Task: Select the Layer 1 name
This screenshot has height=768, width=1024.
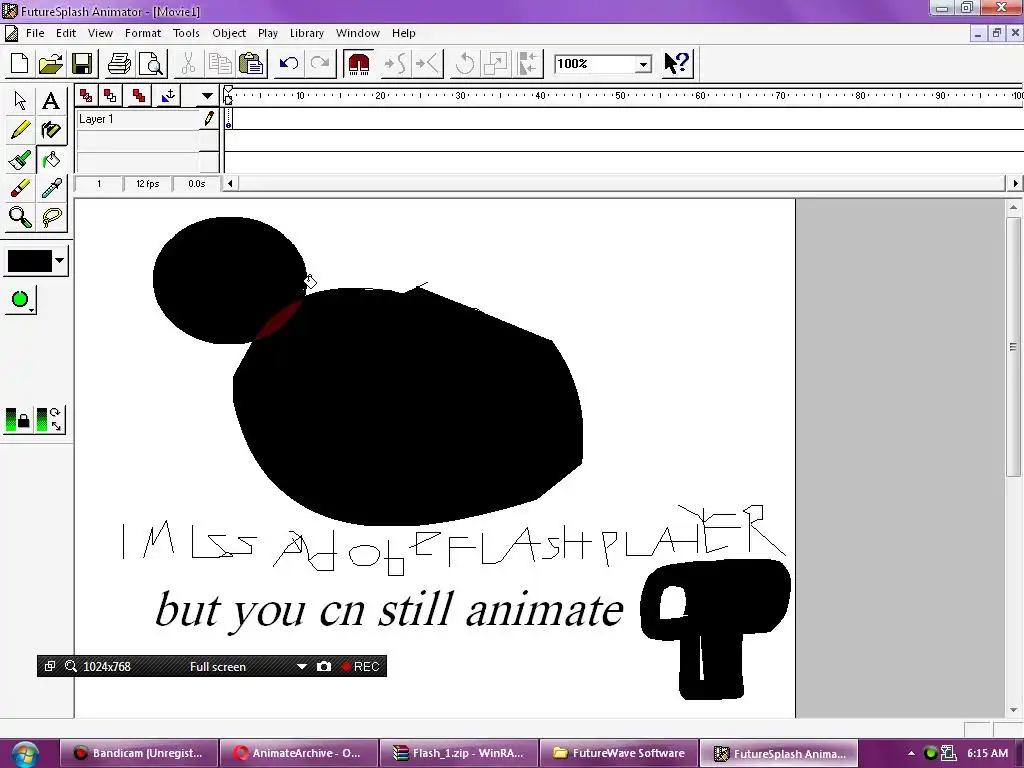Action: tap(96, 119)
